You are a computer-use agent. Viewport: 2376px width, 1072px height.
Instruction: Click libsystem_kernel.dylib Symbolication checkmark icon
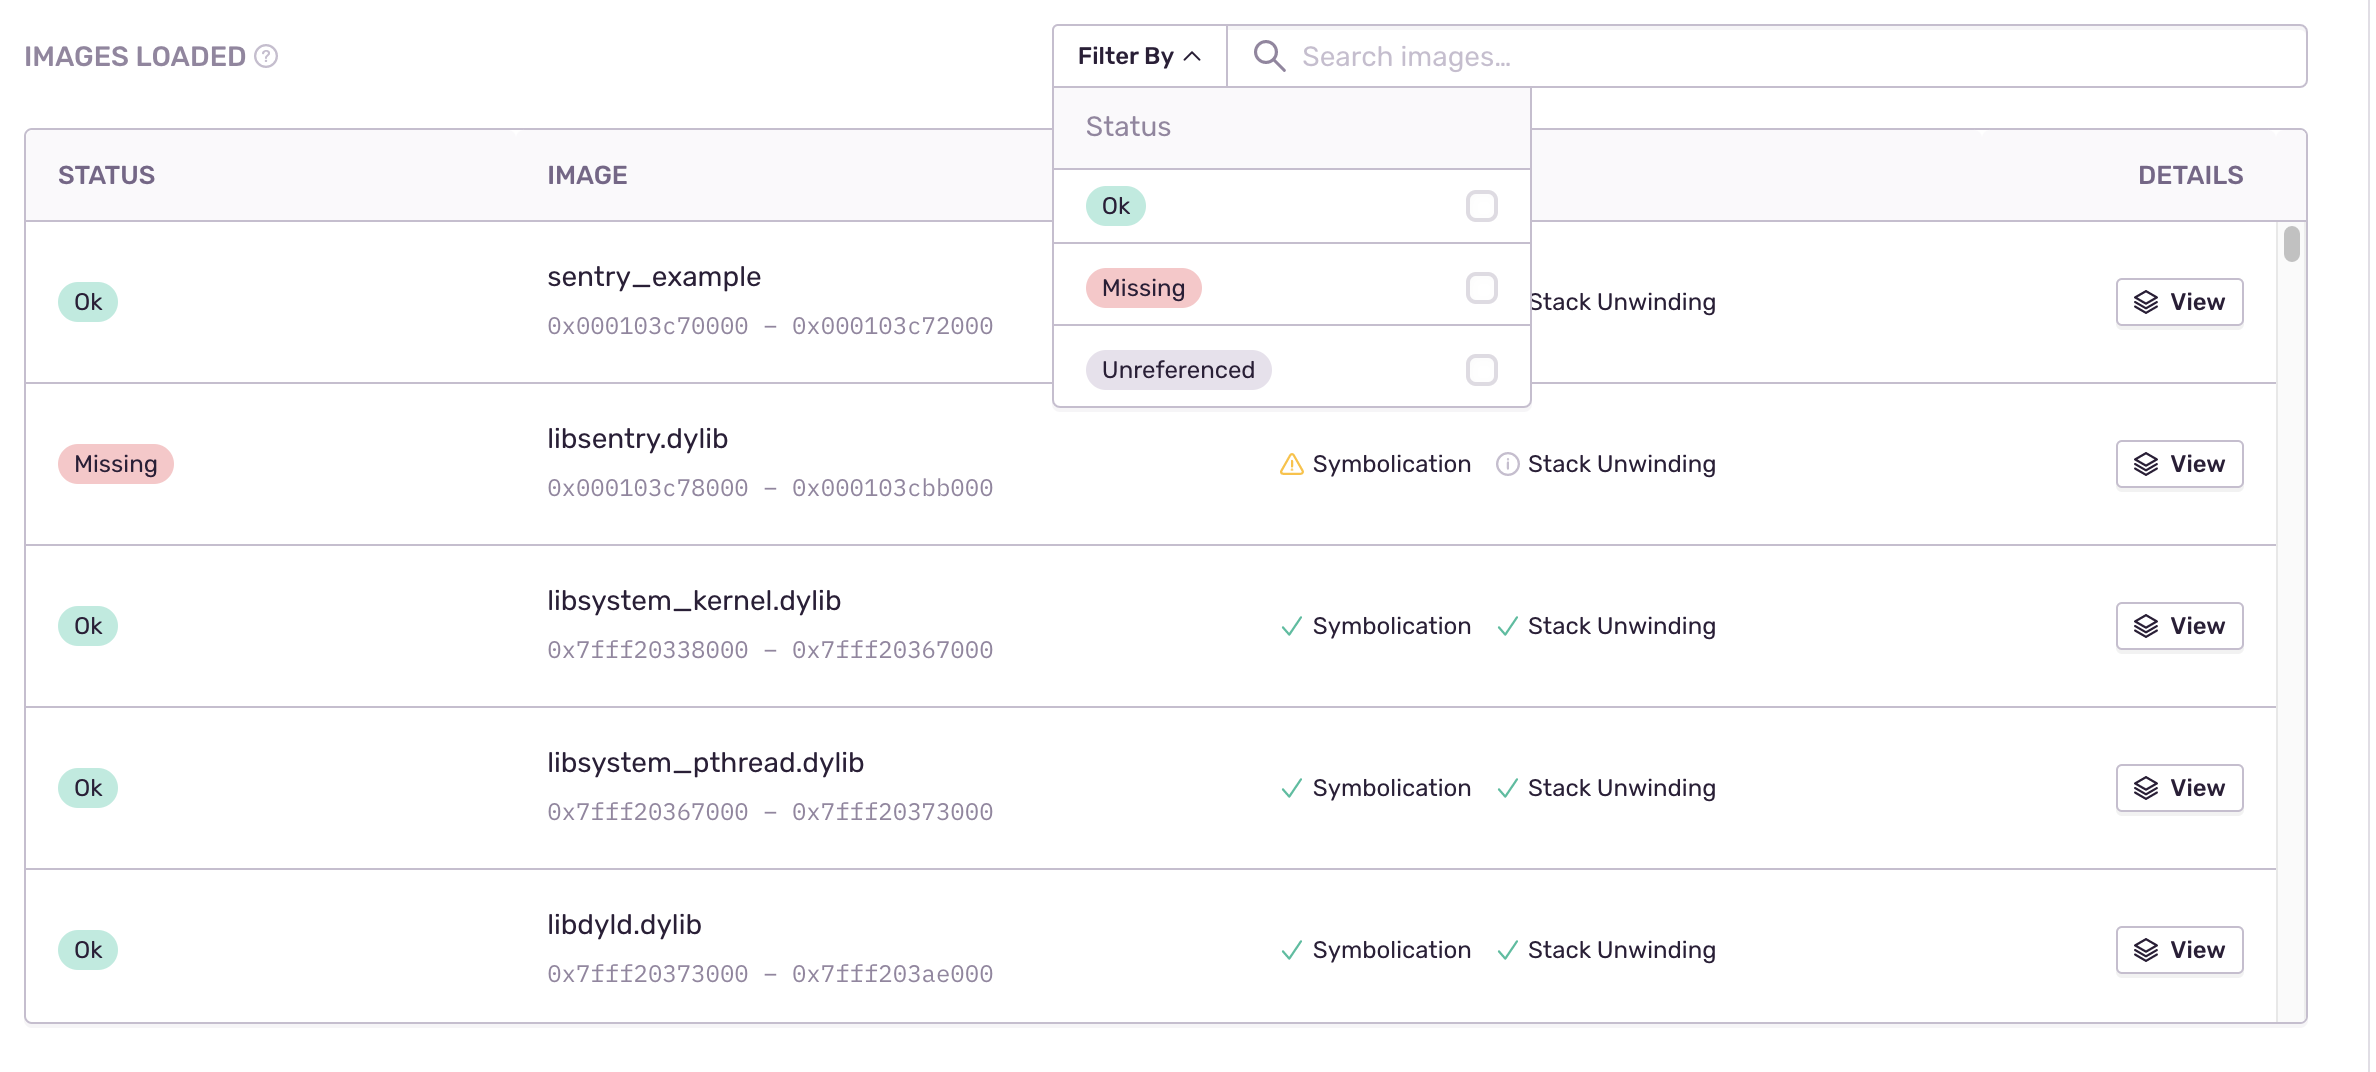[1291, 626]
